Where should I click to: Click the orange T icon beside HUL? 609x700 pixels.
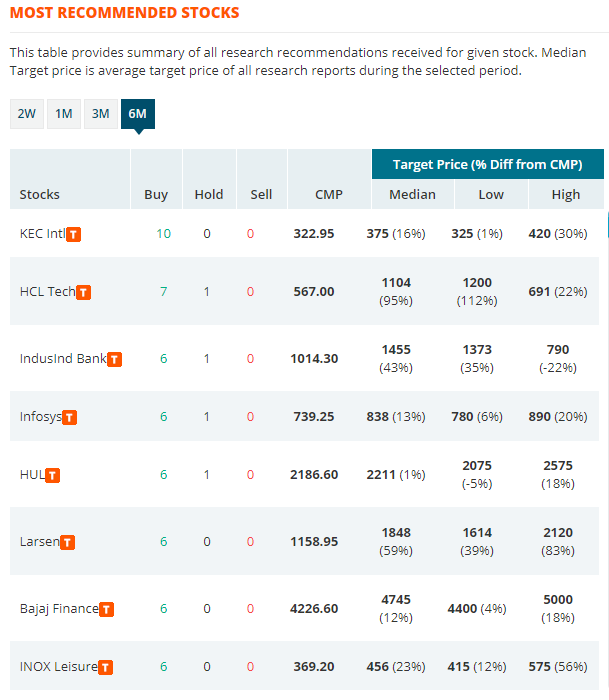pos(53,475)
